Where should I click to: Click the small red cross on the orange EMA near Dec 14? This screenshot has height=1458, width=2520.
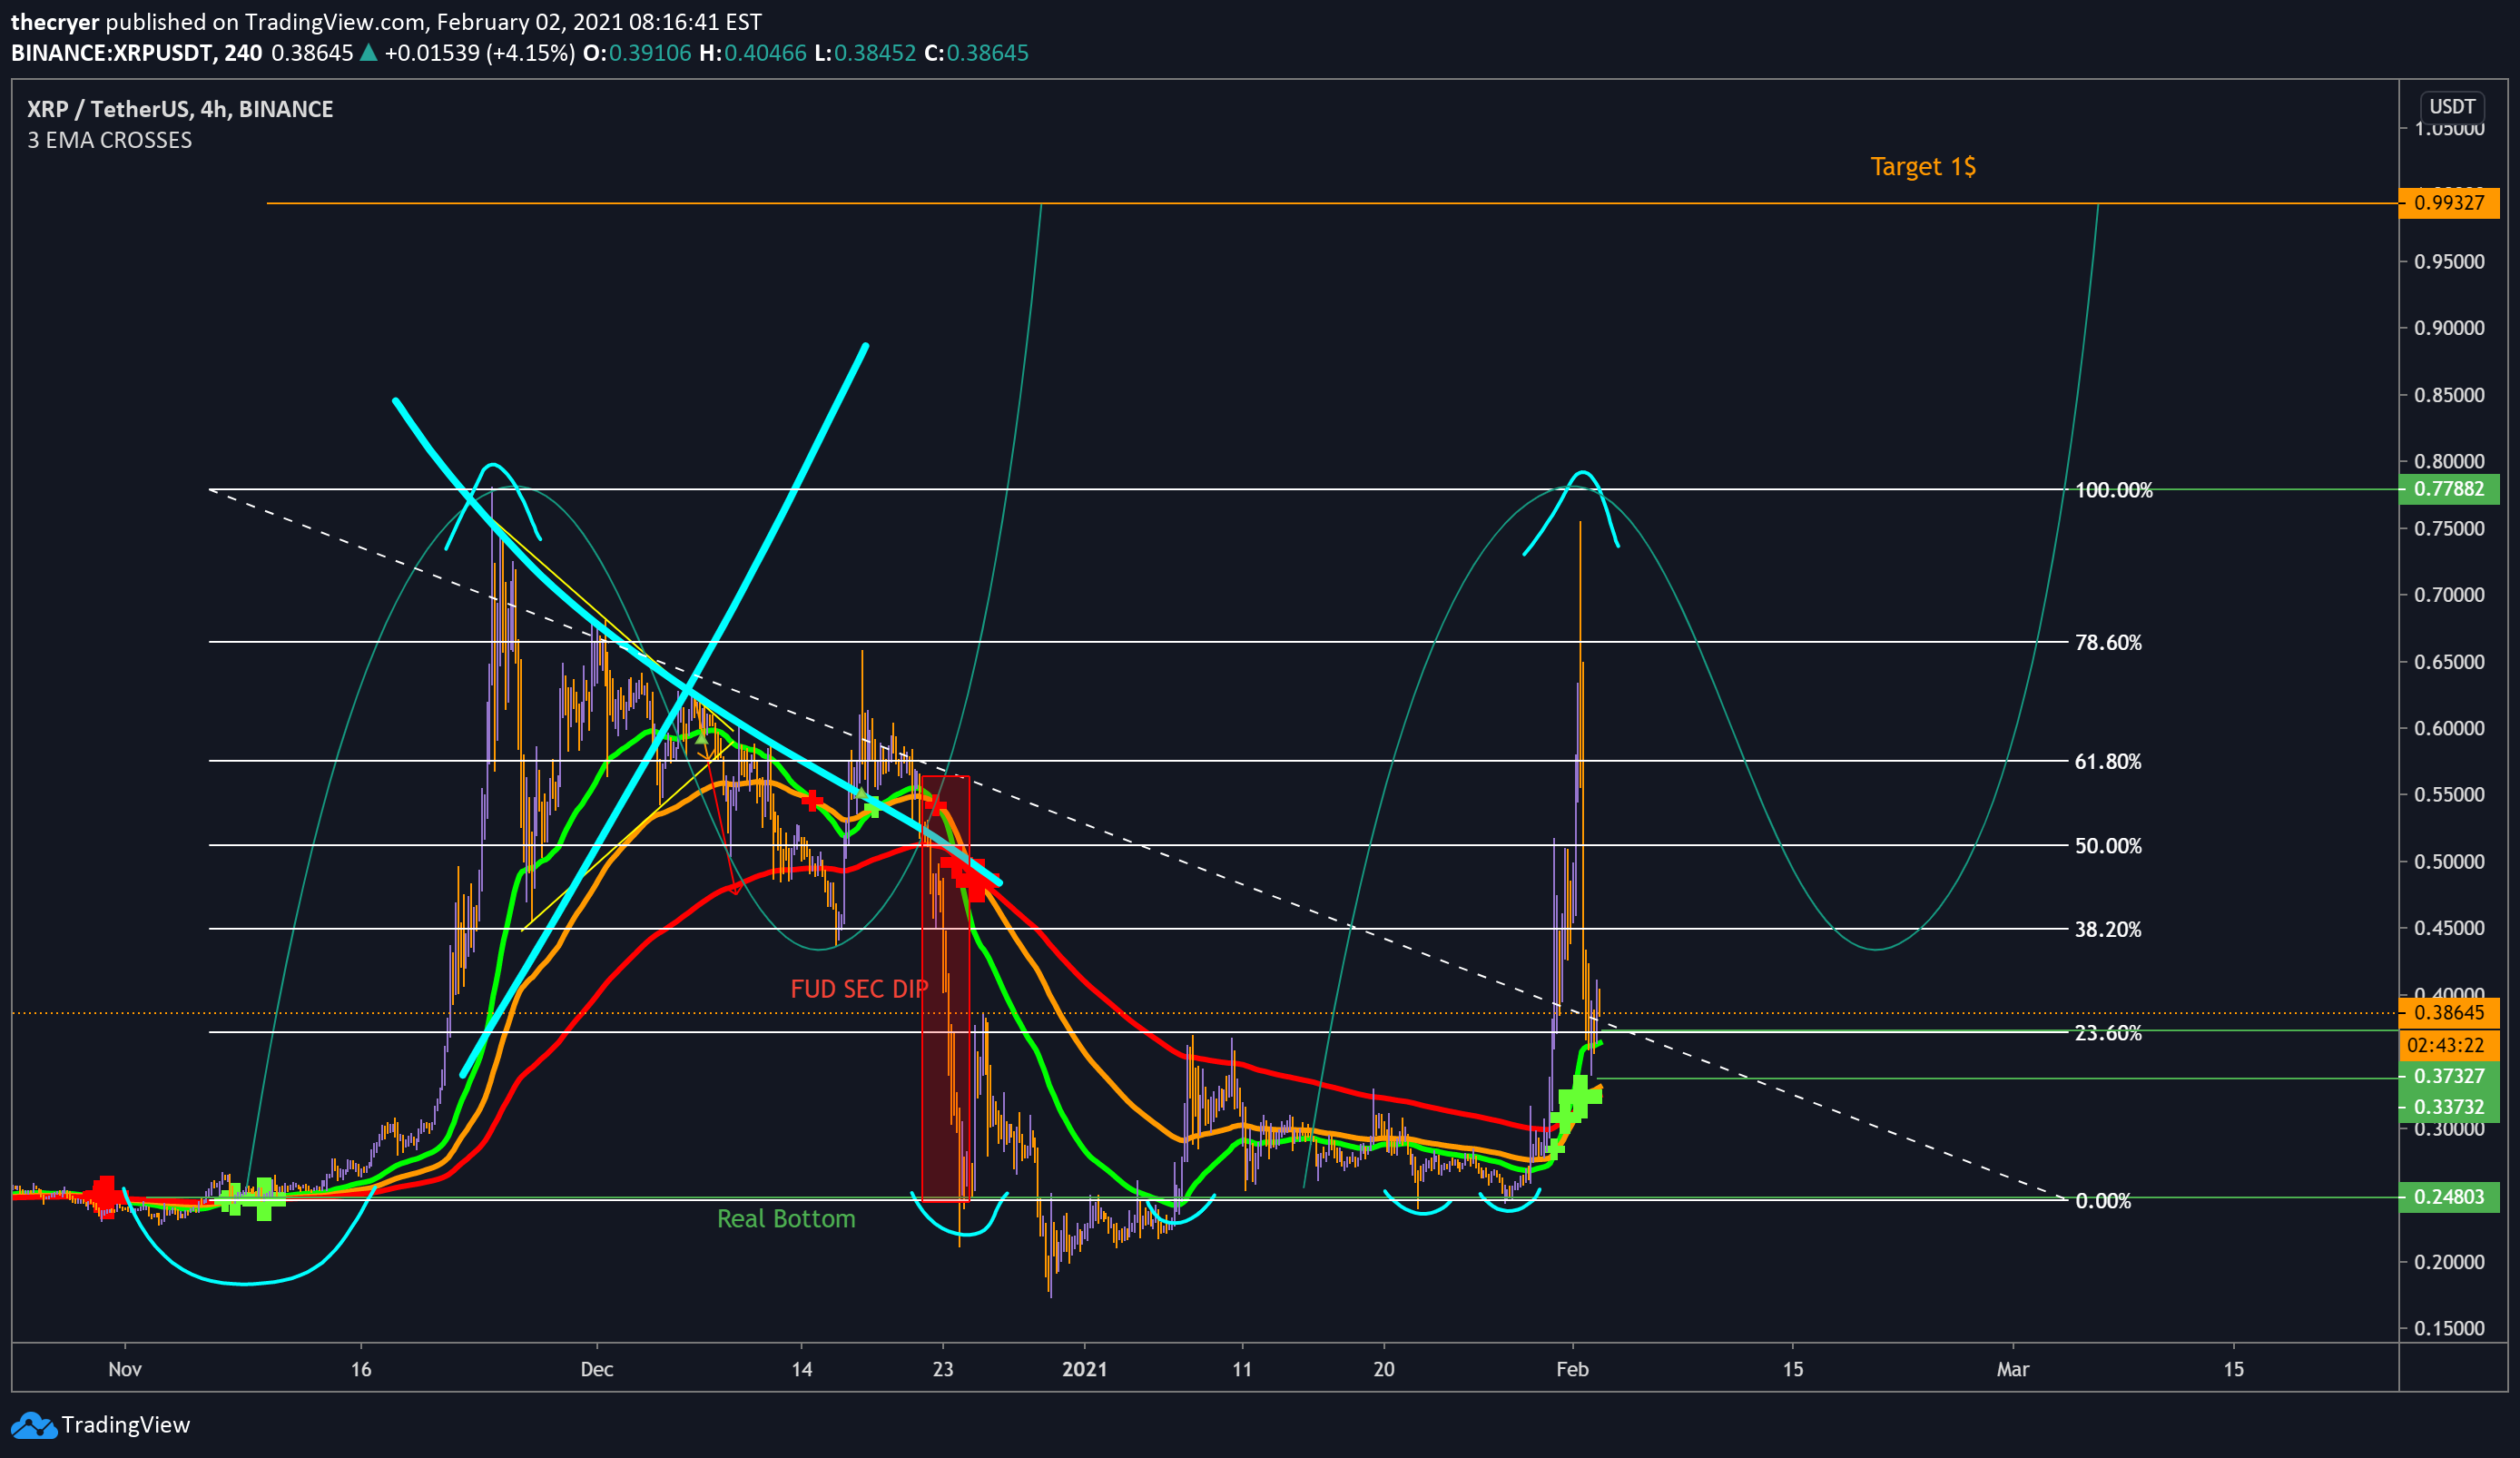(812, 799)
